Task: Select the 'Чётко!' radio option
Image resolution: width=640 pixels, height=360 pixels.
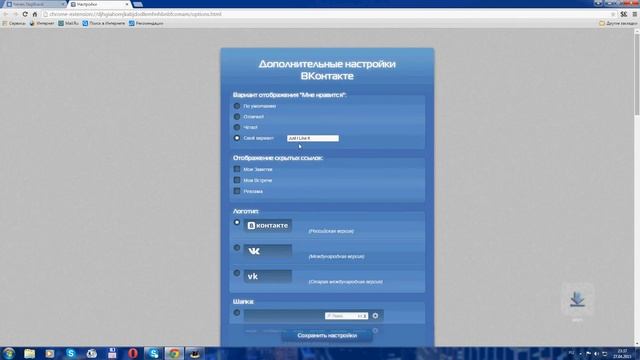Action: click(237, 127)
